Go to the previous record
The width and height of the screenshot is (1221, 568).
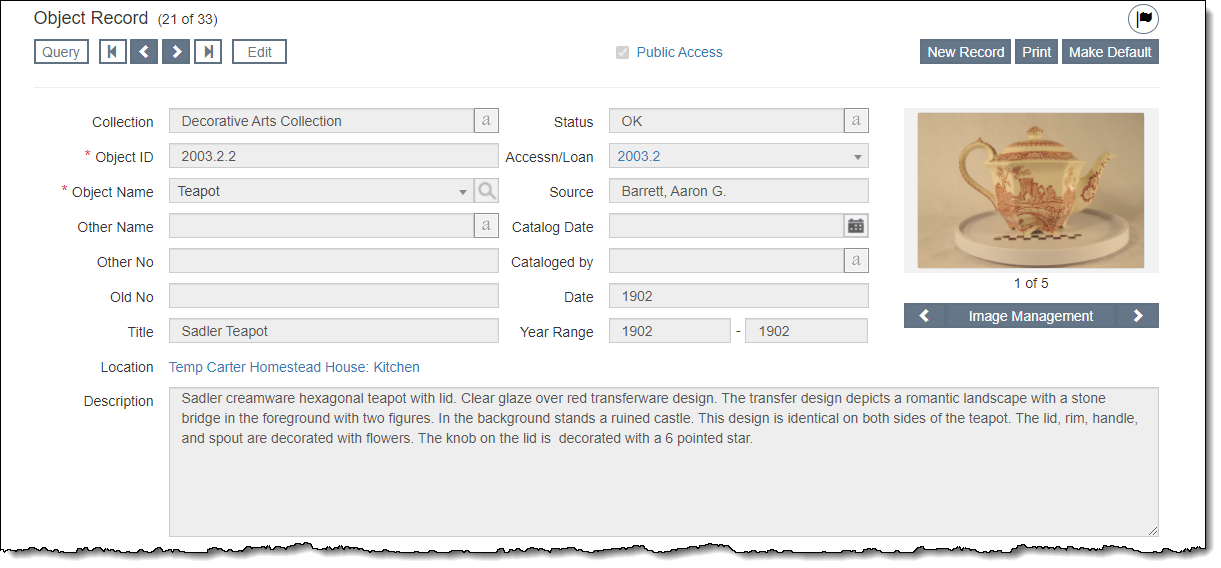coord(144,52)
